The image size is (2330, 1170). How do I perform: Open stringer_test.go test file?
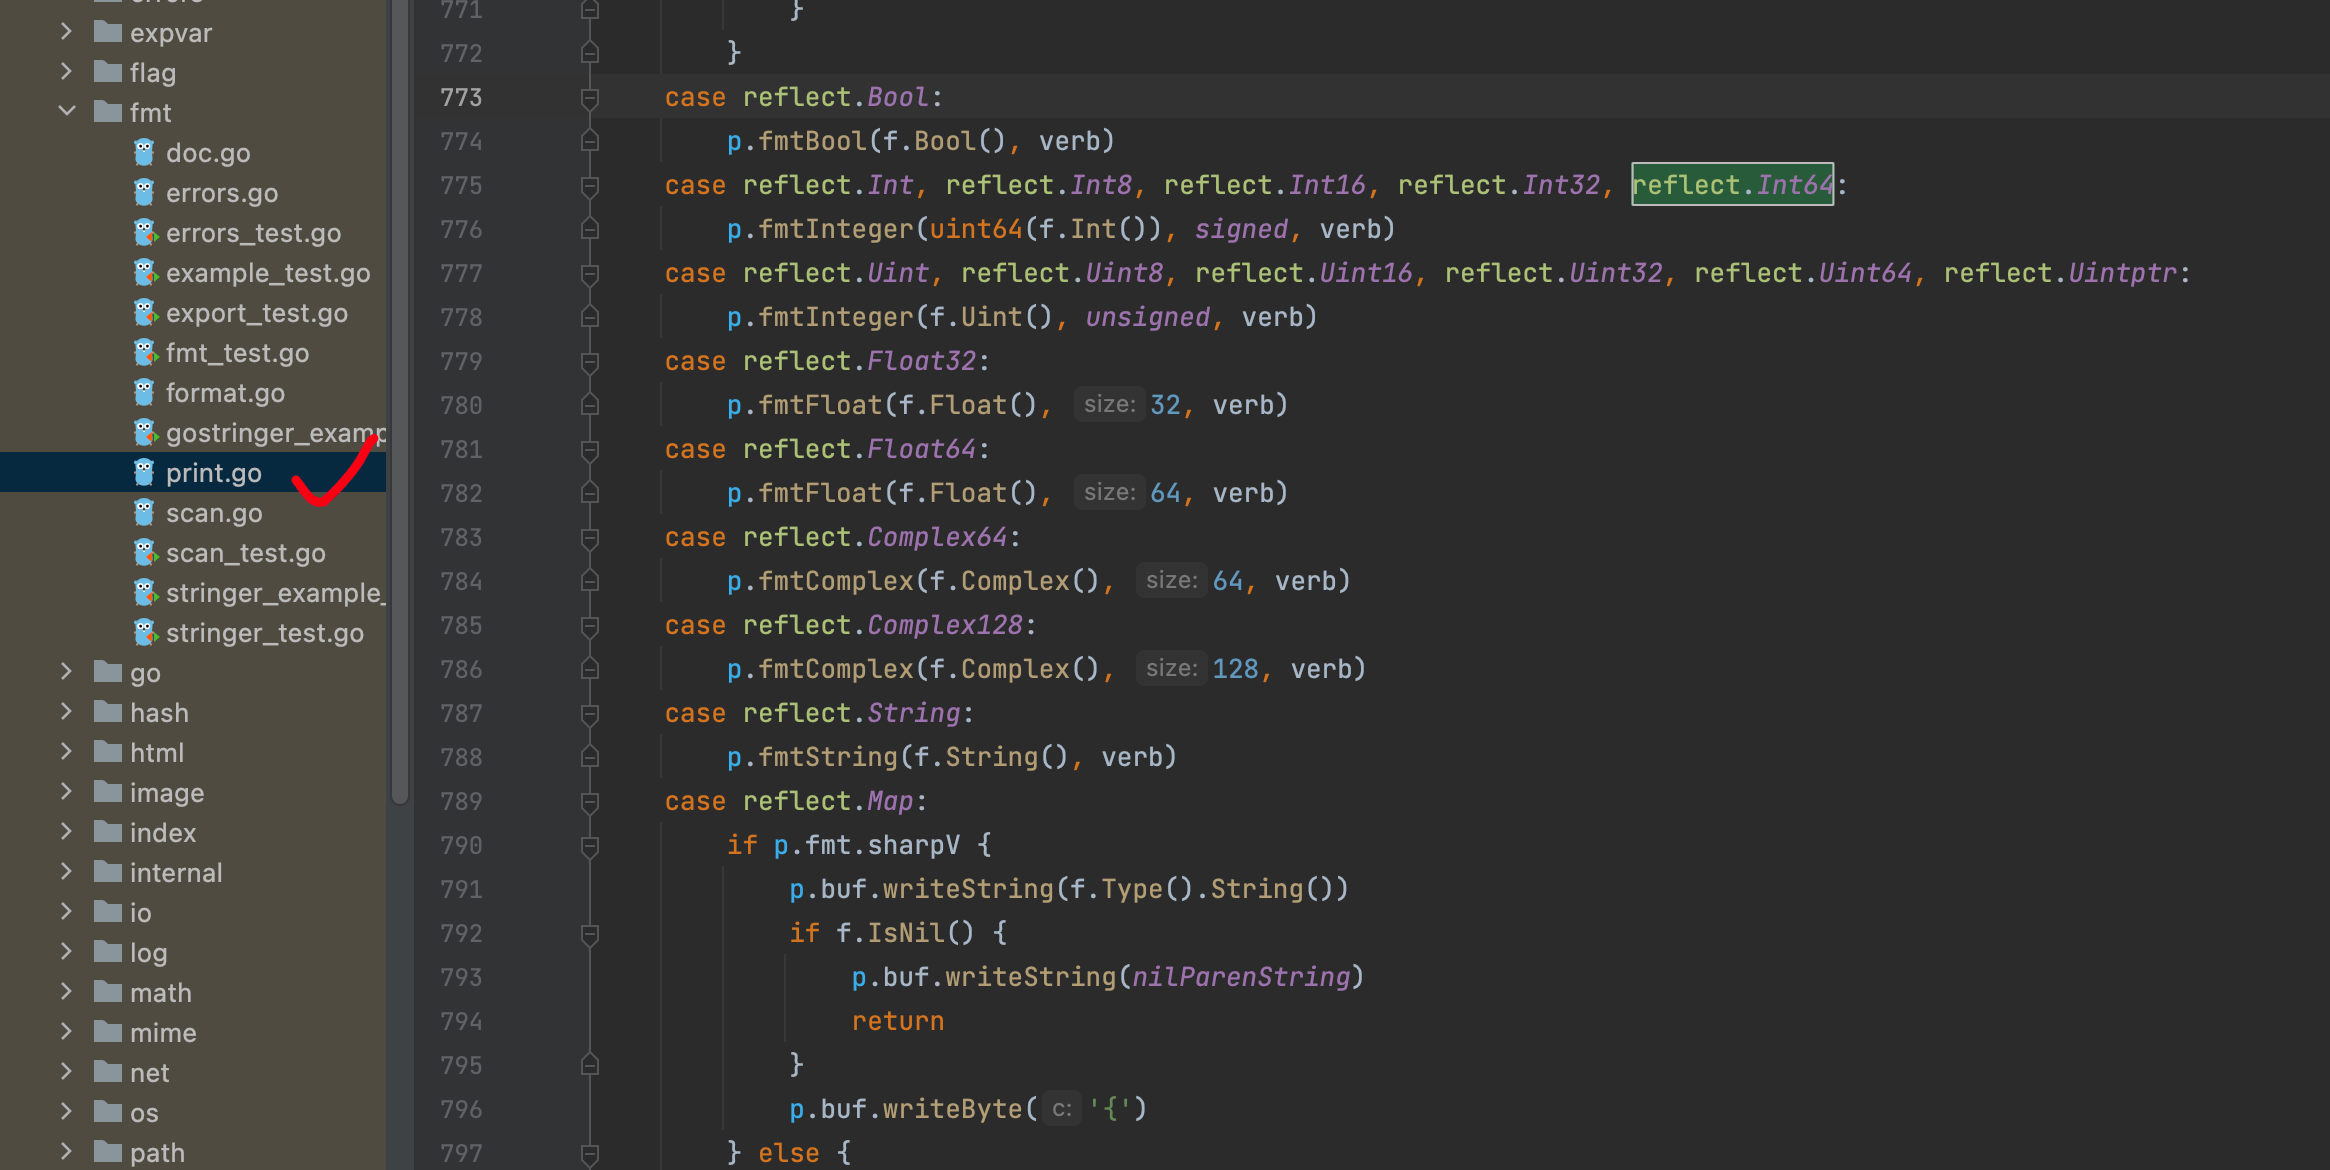(x=264, y=633)
